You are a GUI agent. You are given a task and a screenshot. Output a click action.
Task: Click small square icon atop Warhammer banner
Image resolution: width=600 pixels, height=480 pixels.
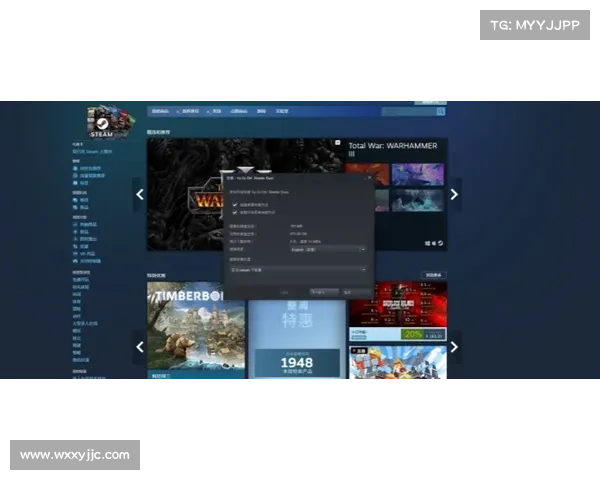click(x=338, y=142)
